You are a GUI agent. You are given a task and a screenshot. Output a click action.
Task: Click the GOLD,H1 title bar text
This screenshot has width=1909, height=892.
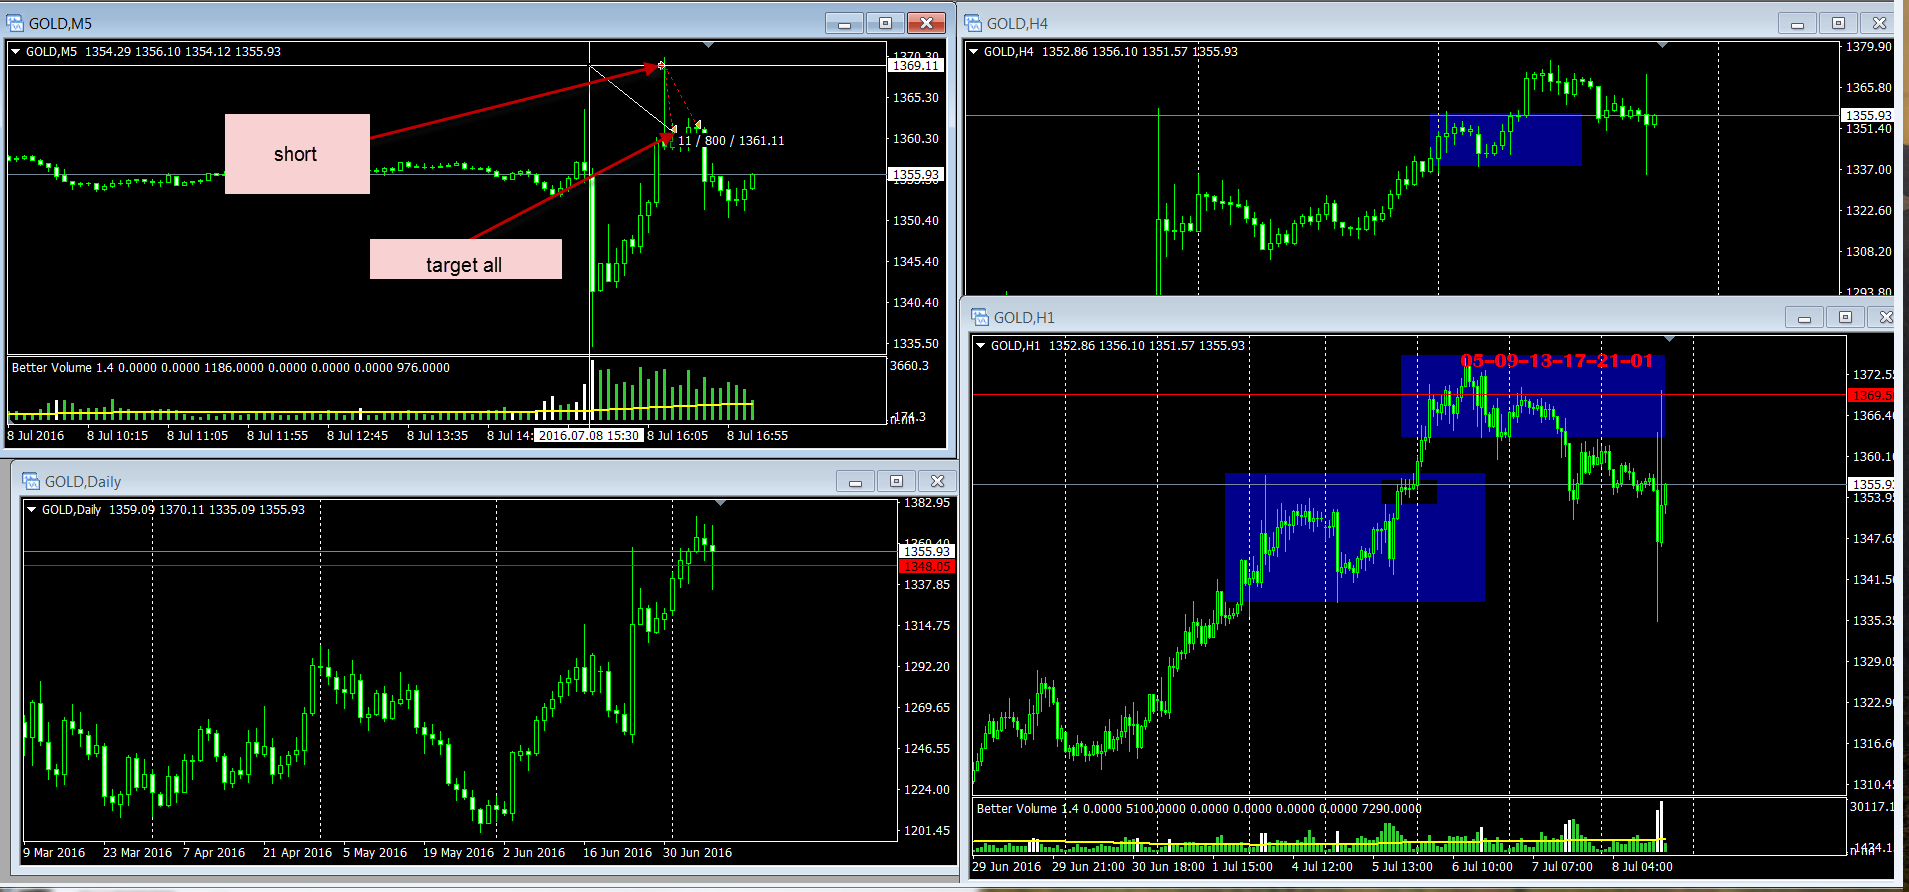pos(1024,317)
